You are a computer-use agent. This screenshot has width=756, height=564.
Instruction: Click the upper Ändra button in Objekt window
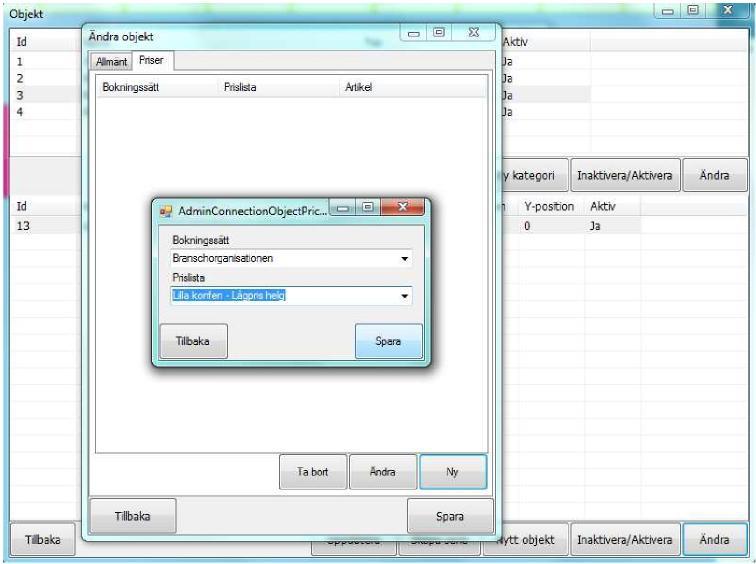click(x=715, y=175)
